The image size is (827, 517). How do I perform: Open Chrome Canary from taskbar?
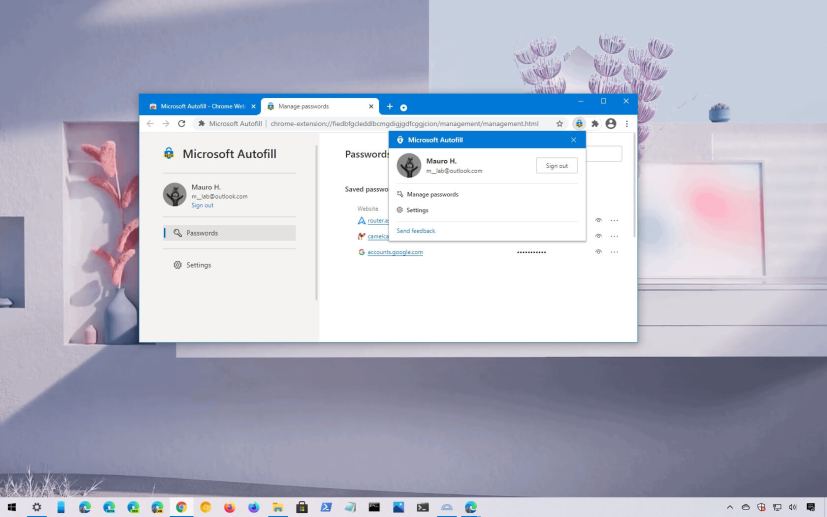(205, 507)
